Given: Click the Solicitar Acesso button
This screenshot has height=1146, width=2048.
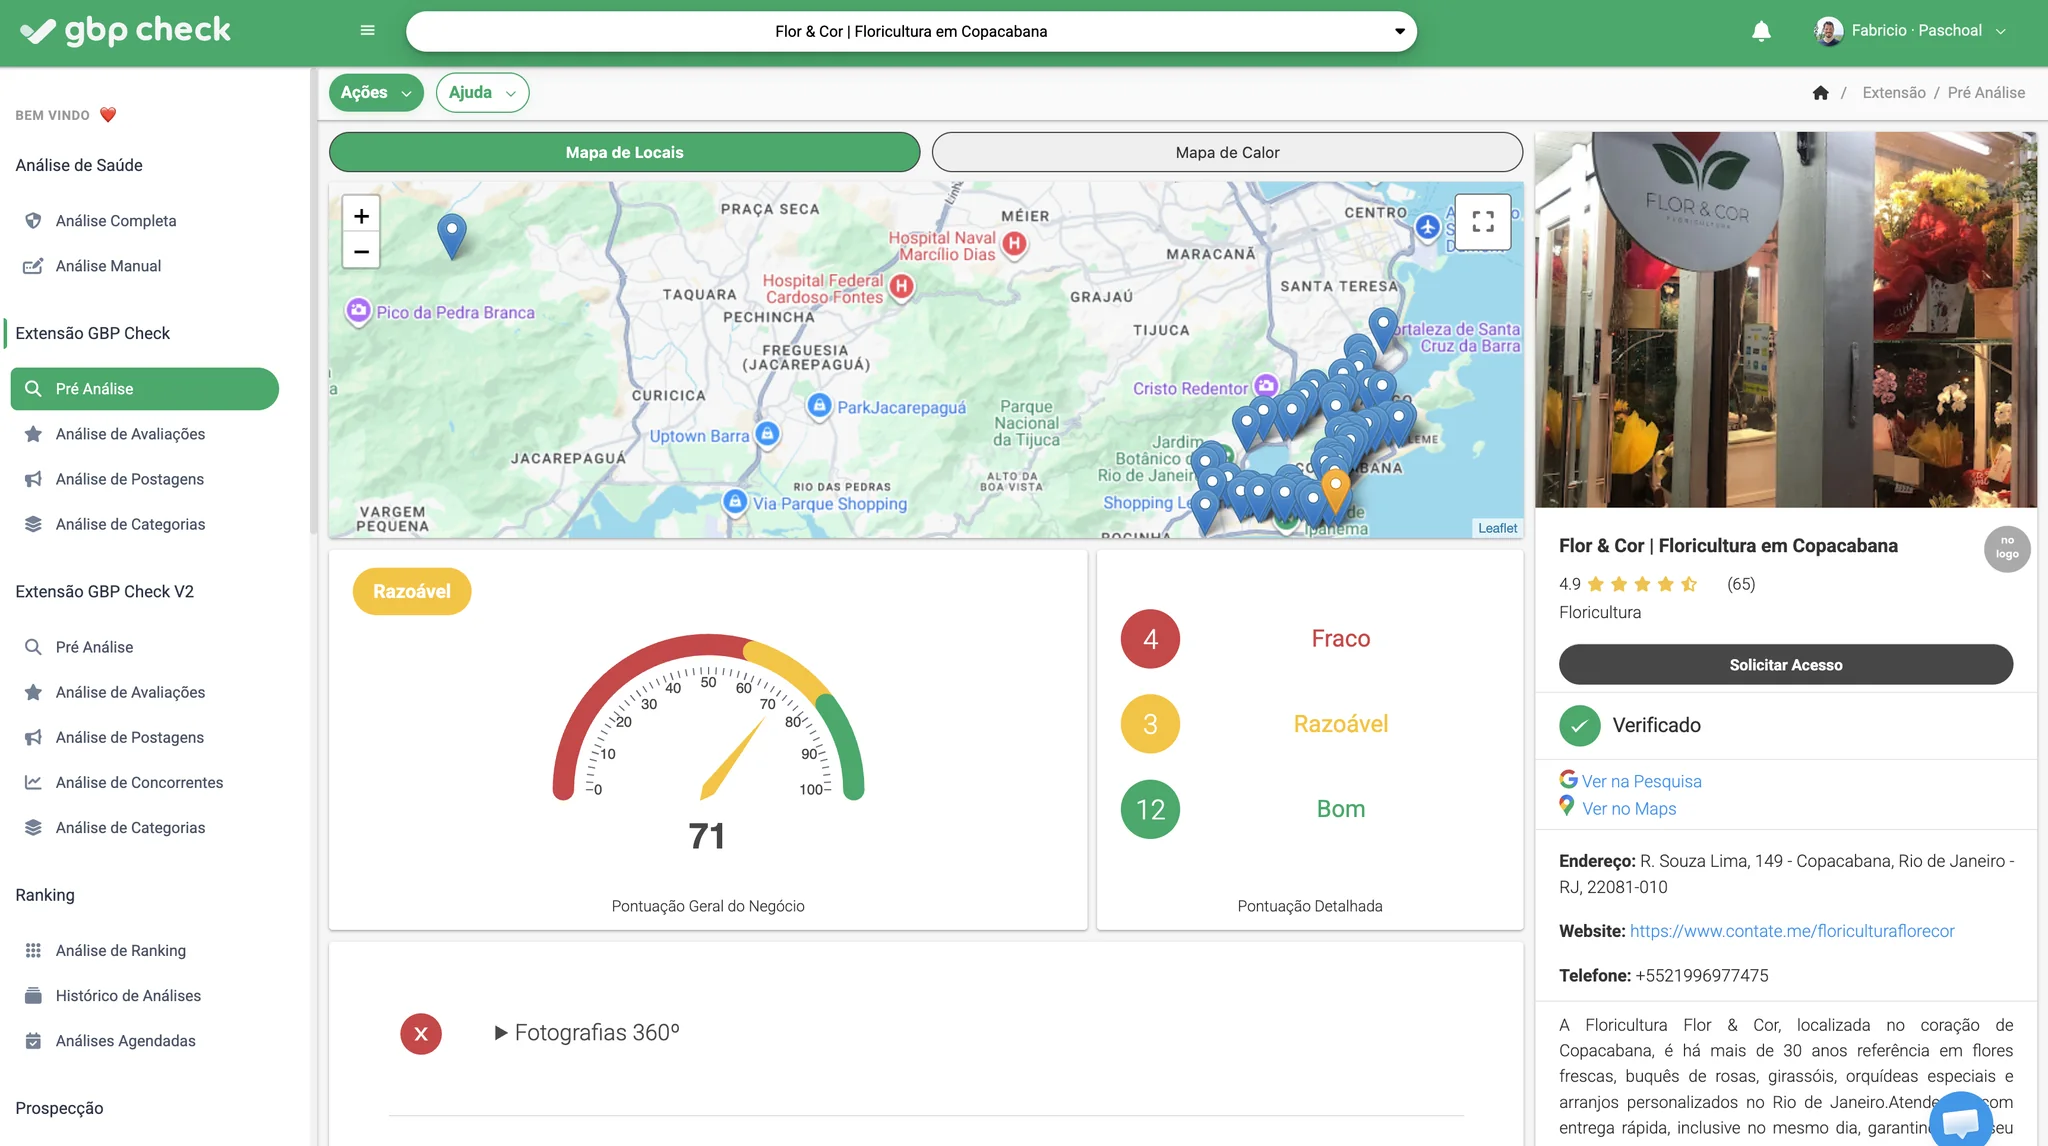Looking at the screenshot, I should (x=1785, y=665).
